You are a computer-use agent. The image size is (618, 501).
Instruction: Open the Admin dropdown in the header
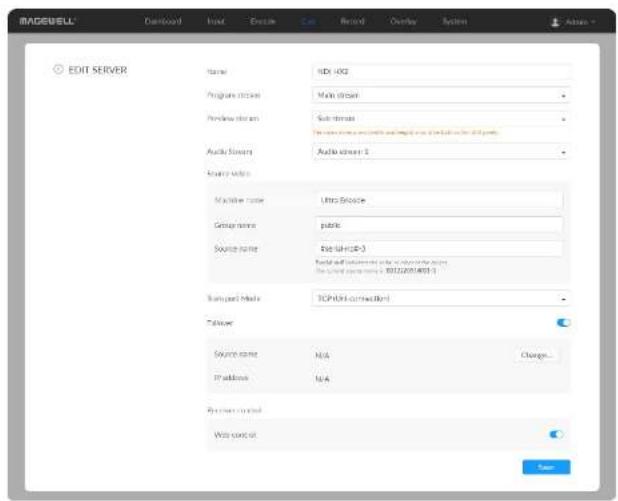[x=580, y=22]
